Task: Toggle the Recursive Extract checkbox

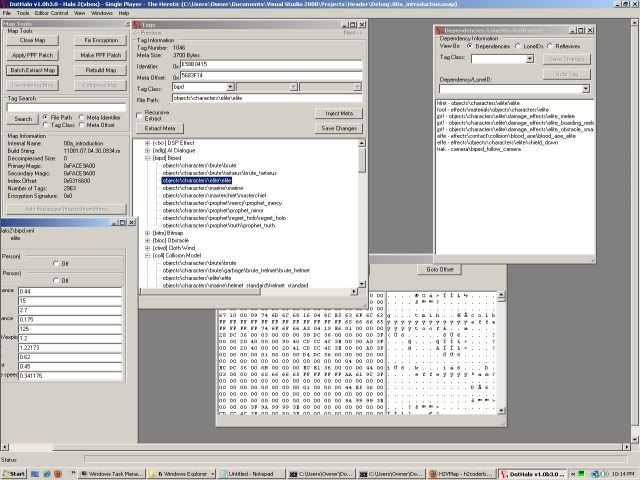Action: 140,116
